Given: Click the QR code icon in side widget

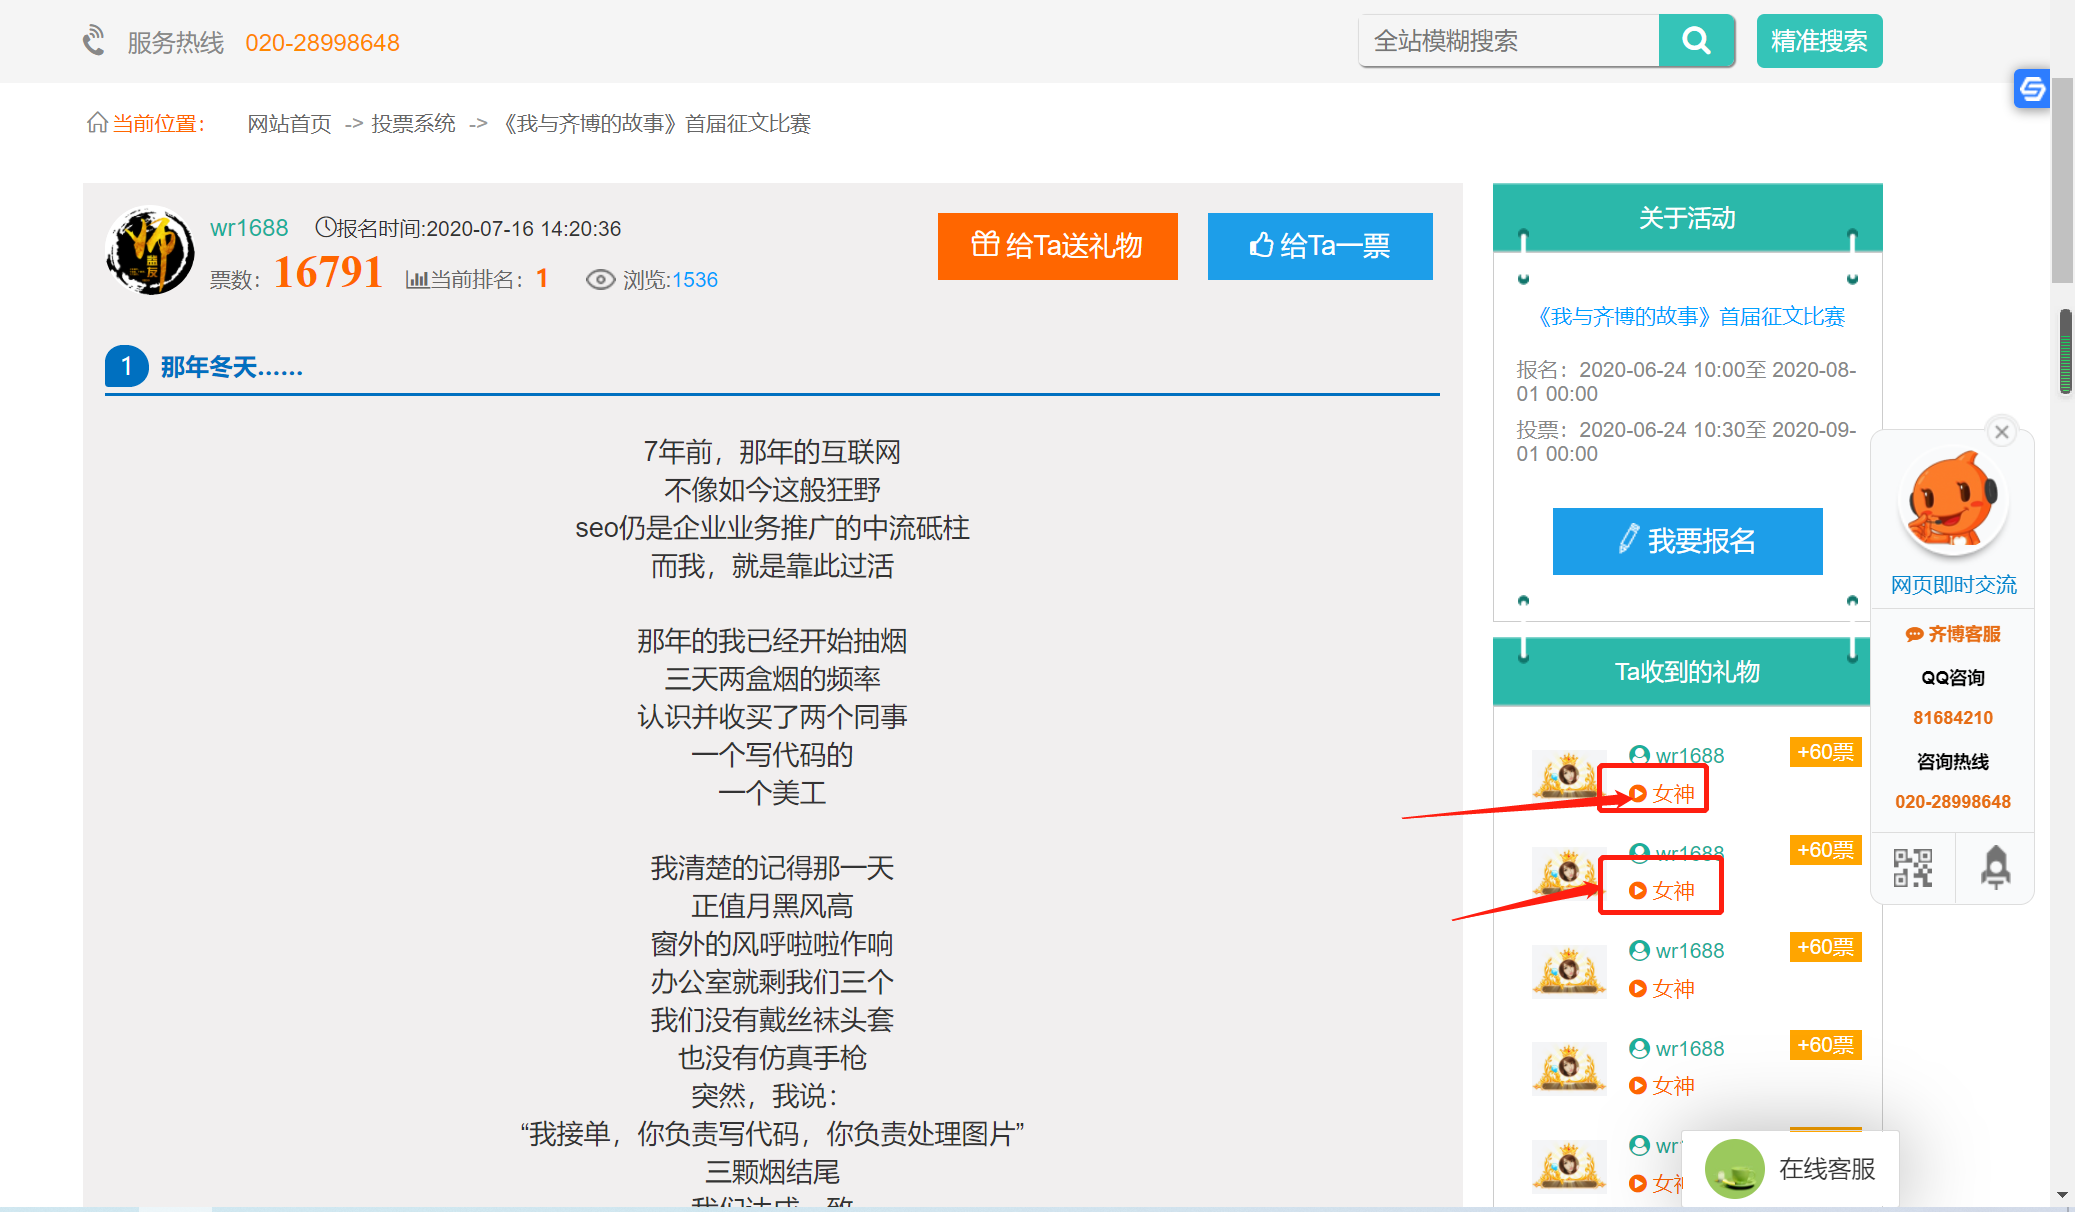Looking at the screenshot, I should click(1912, 868).
